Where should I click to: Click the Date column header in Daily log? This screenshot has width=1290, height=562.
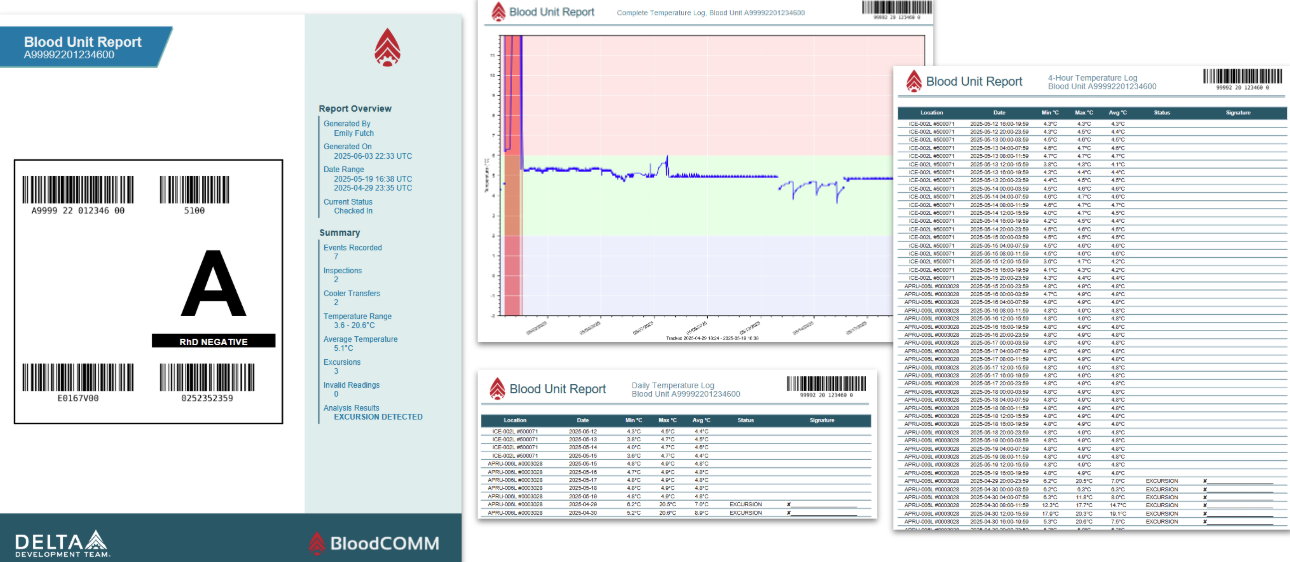(581, 420)
